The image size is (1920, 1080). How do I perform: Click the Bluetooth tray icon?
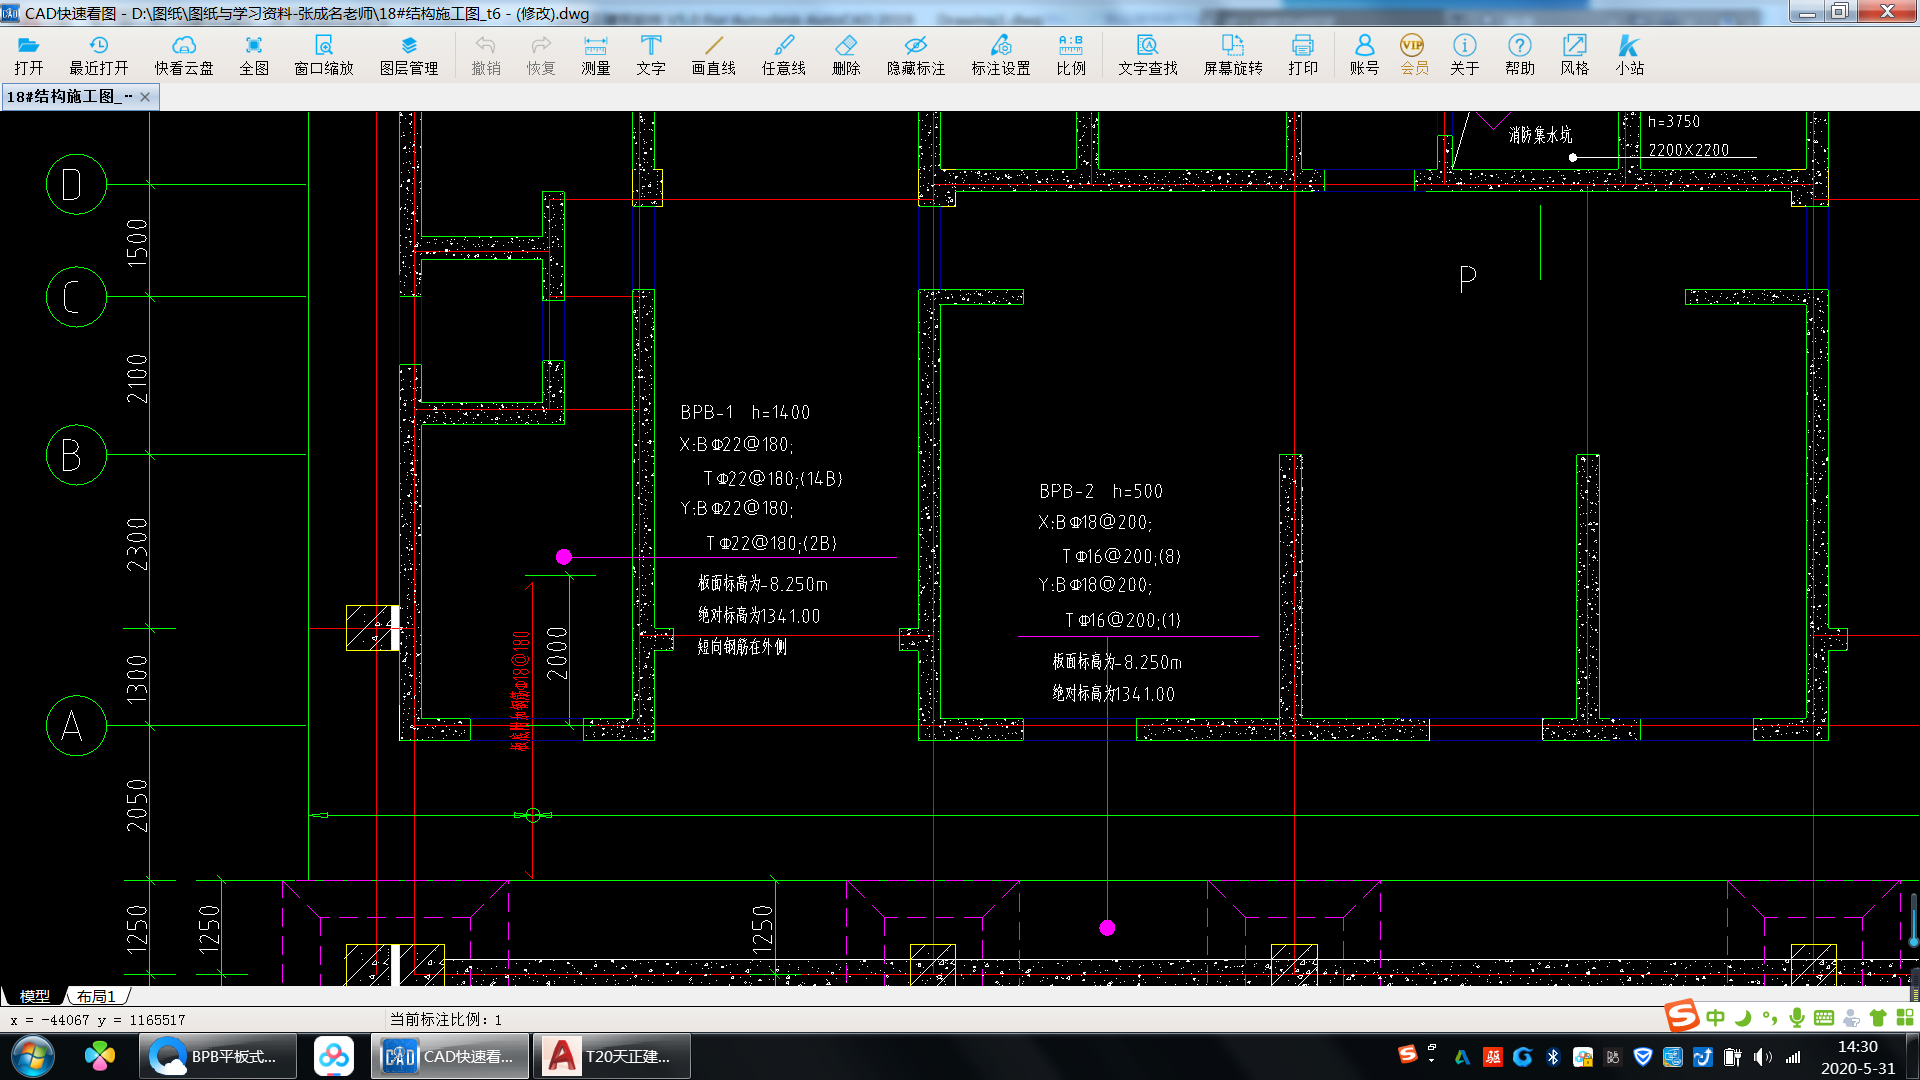pyautogui.click(x=1553, y=1057)
